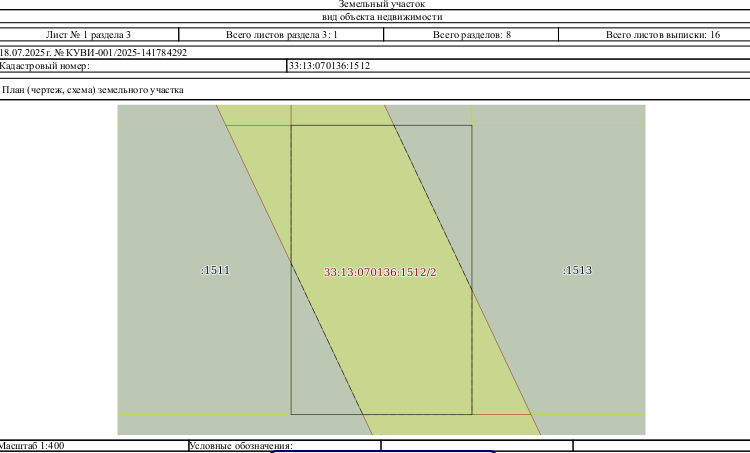Select 'вид объекта недвижимости' text

(382, 17)
